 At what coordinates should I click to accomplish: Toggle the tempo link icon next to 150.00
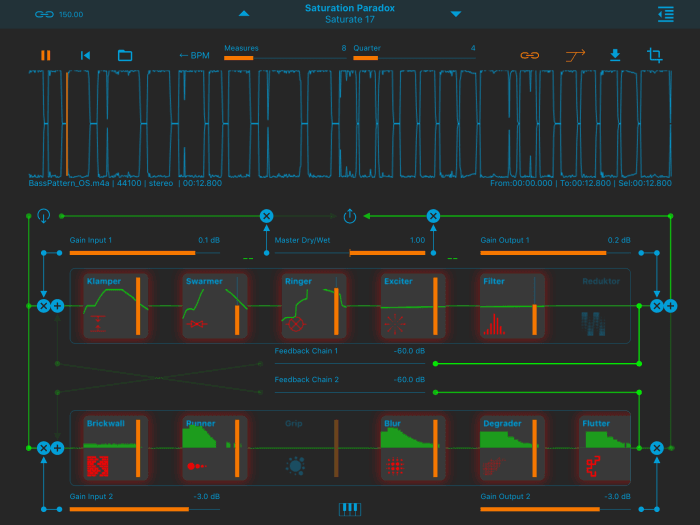click(44, 14)
